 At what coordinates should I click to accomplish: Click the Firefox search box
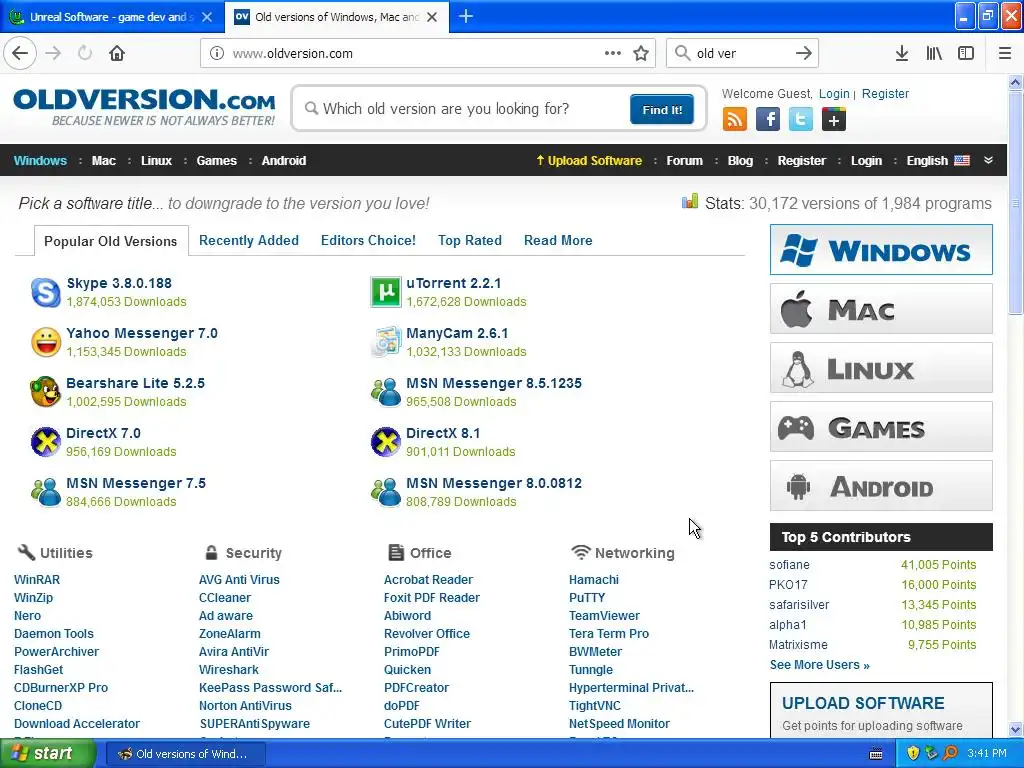[741, 54]
